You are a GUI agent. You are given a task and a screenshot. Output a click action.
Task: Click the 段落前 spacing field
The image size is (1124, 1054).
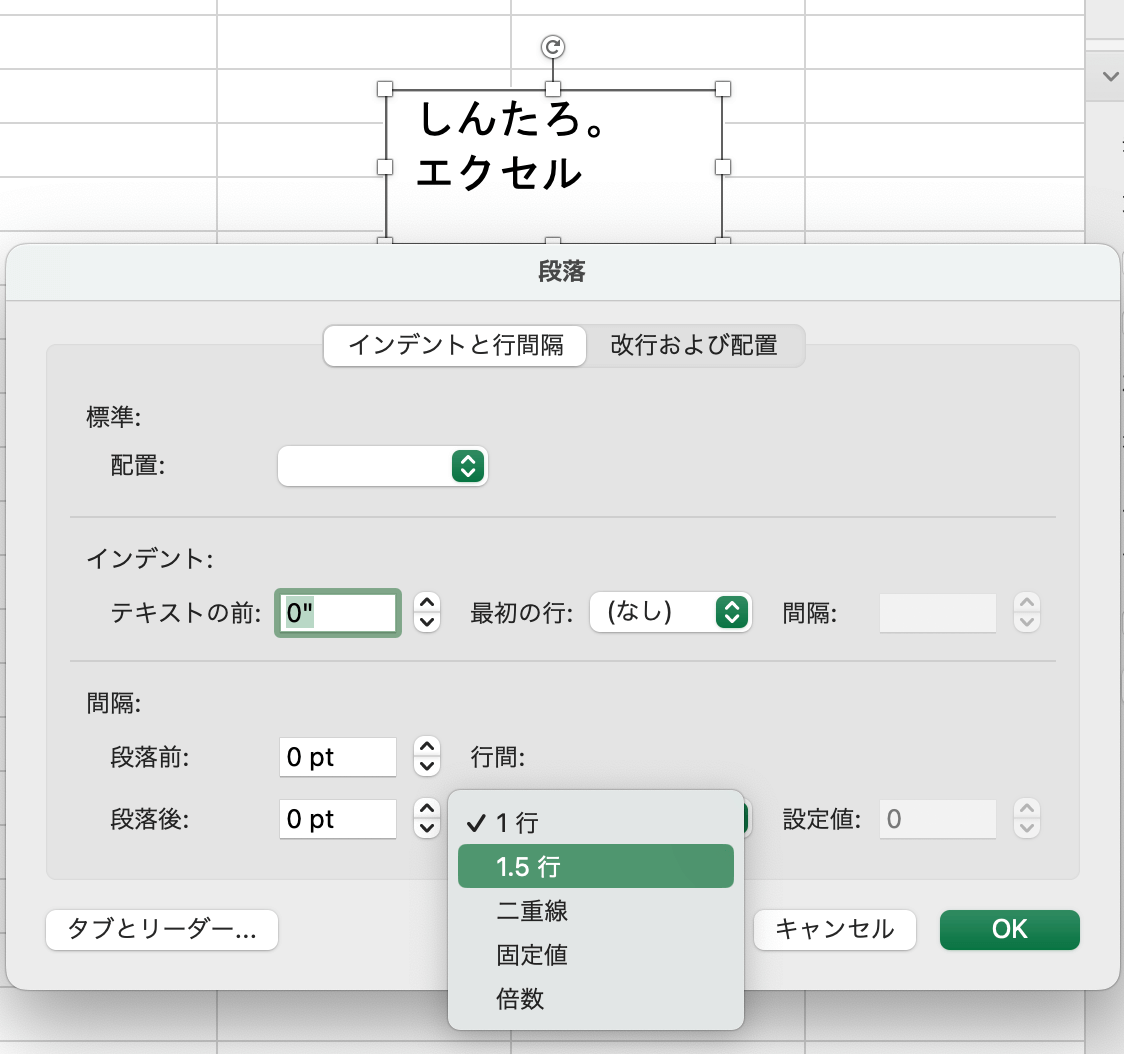pos(338,757)
